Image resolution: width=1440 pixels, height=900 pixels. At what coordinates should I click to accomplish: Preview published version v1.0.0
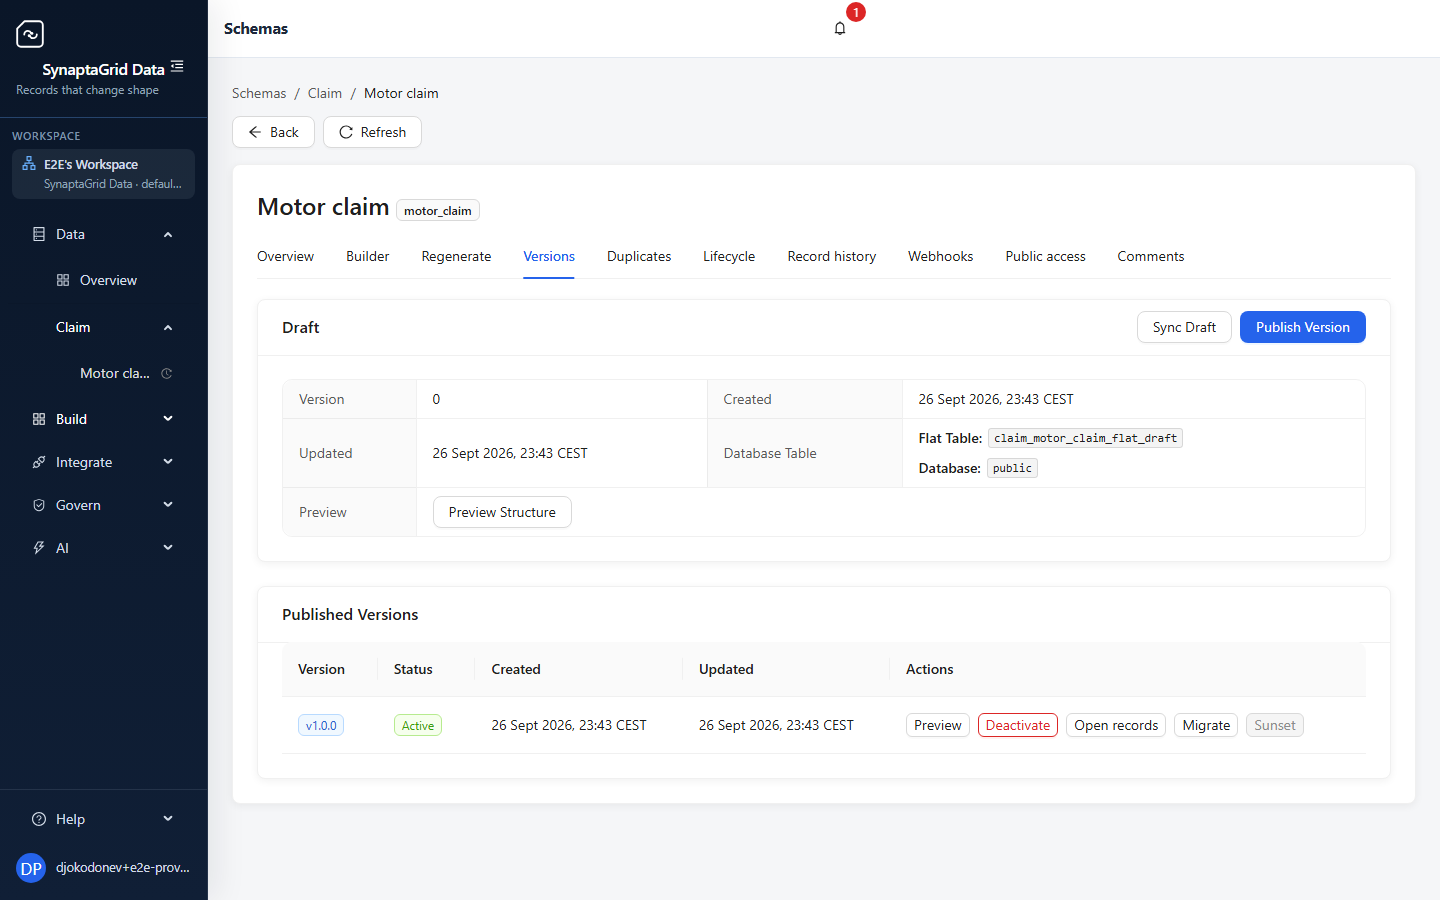pos(938,725)
